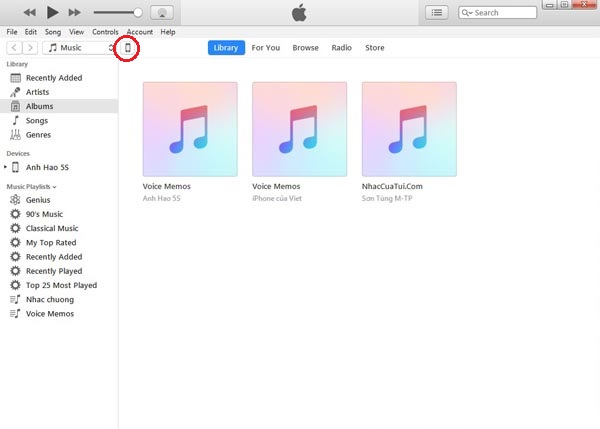
Task: Go back with the left arrow button
Action: pos(14,48)
